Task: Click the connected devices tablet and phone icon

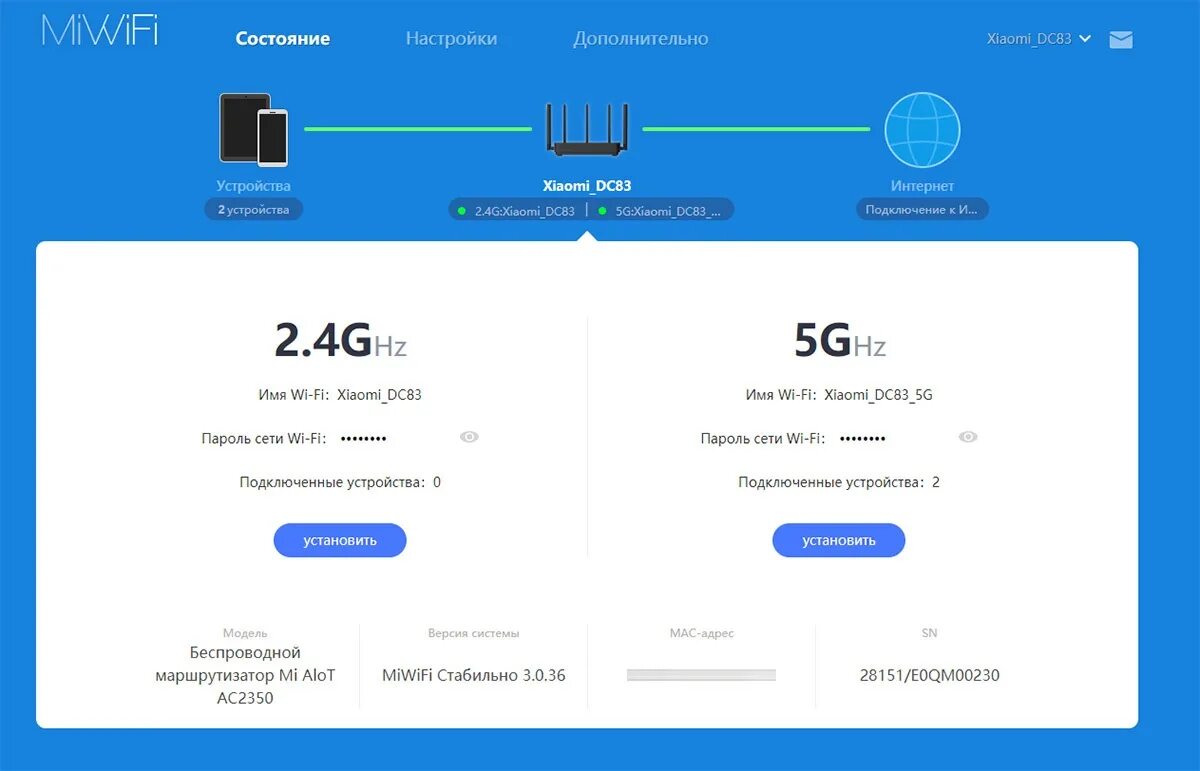Action: pos(254,129)
